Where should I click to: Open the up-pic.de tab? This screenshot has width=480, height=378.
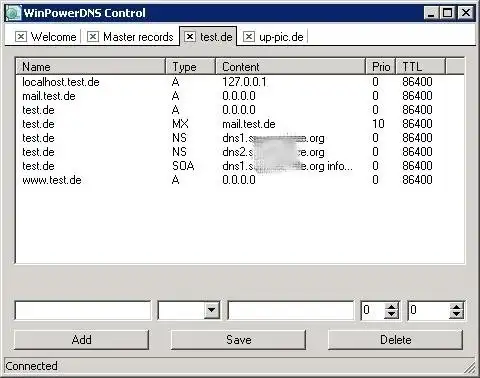(281, 37)
